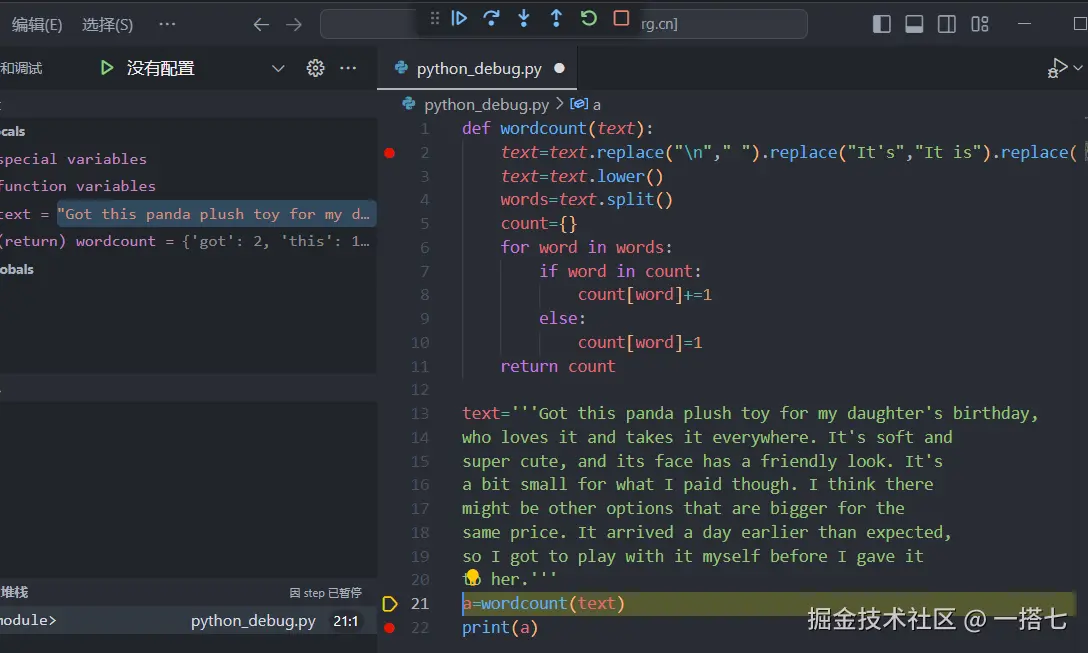This screenshot has height=653, width=1088.
Task: Toggle the bottom panel layout icon
Action: click(x=914, y=24)
